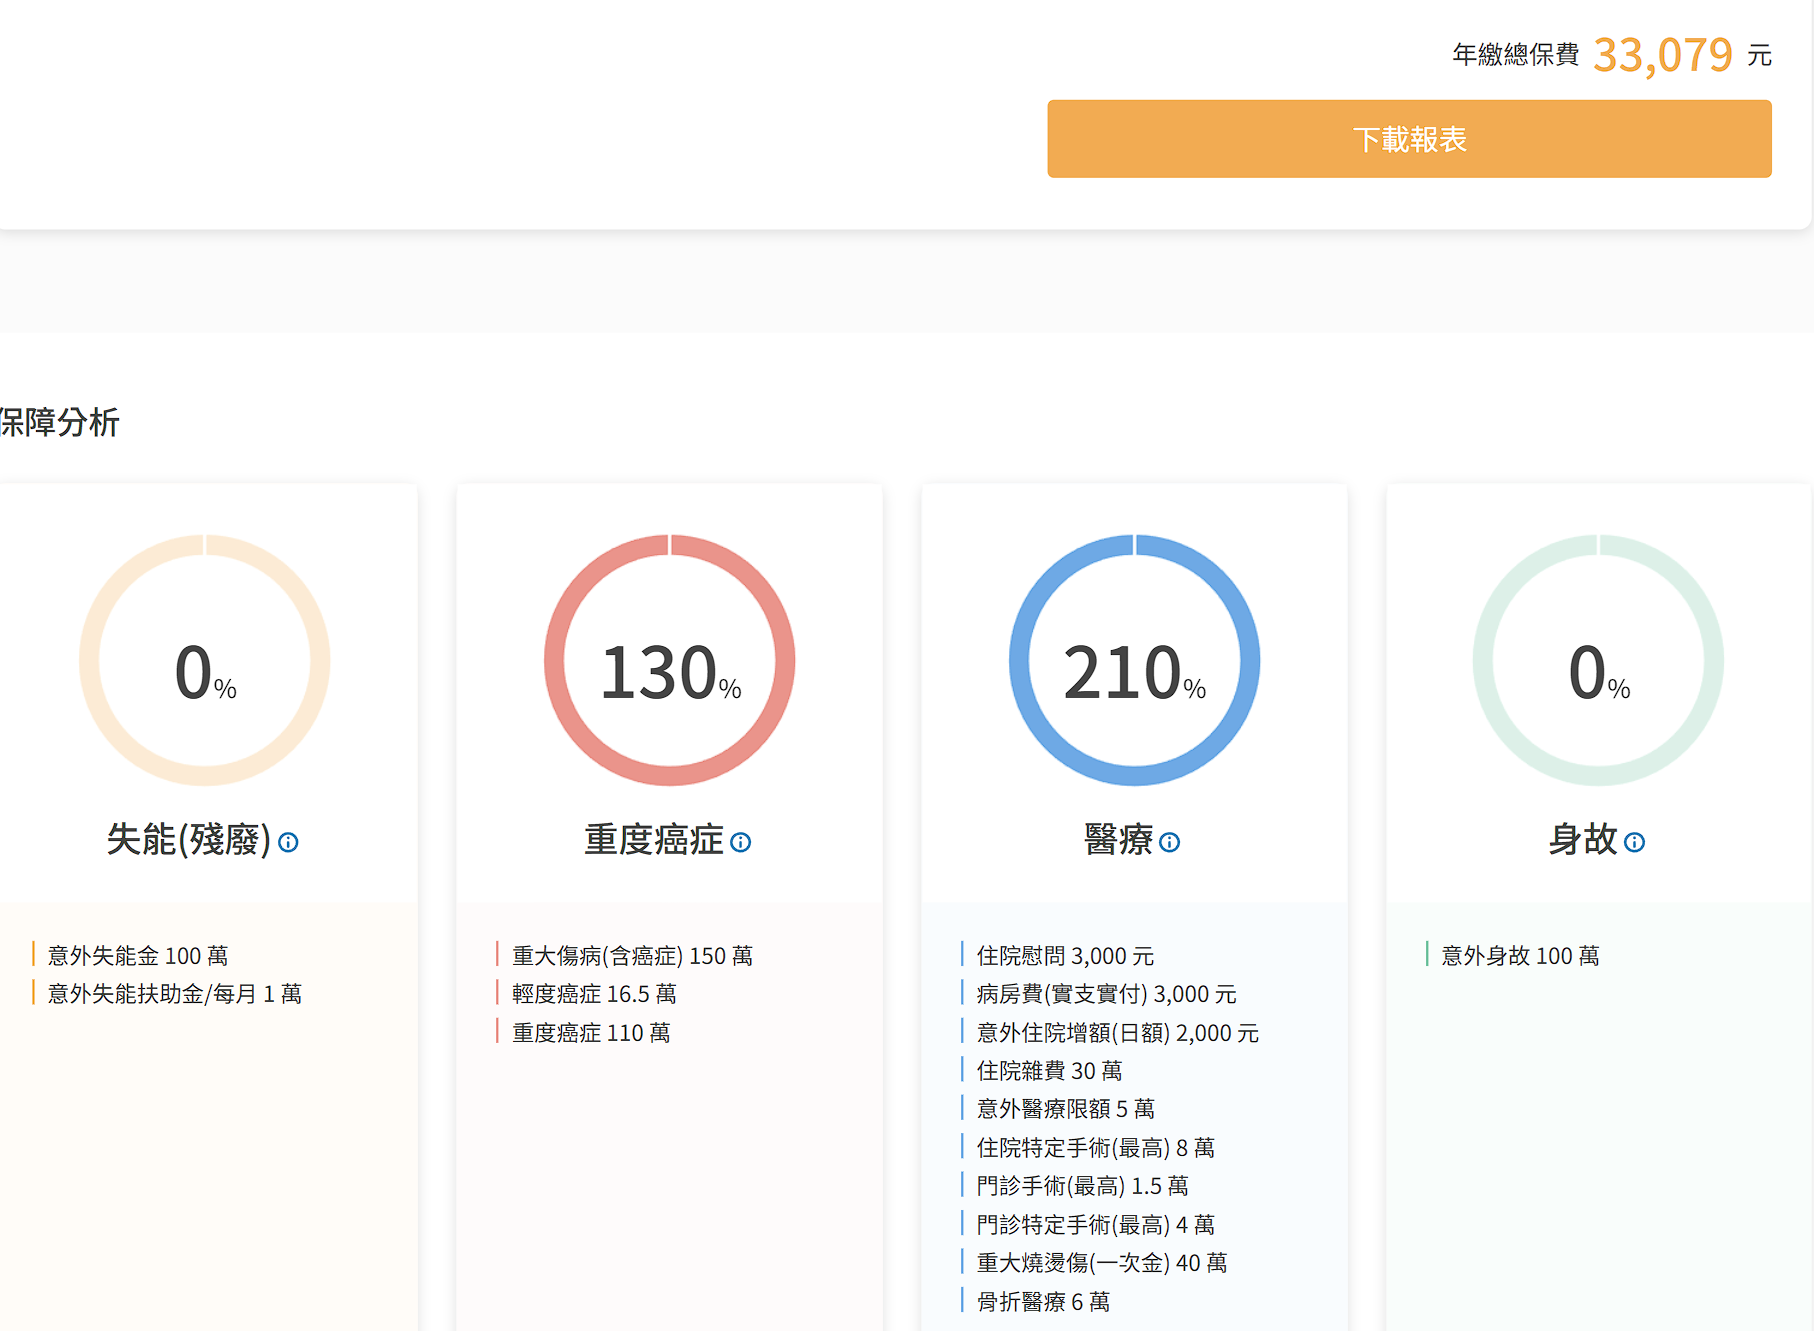
Task: Click the 保障分析 section heading
Action: pos(60,422)
